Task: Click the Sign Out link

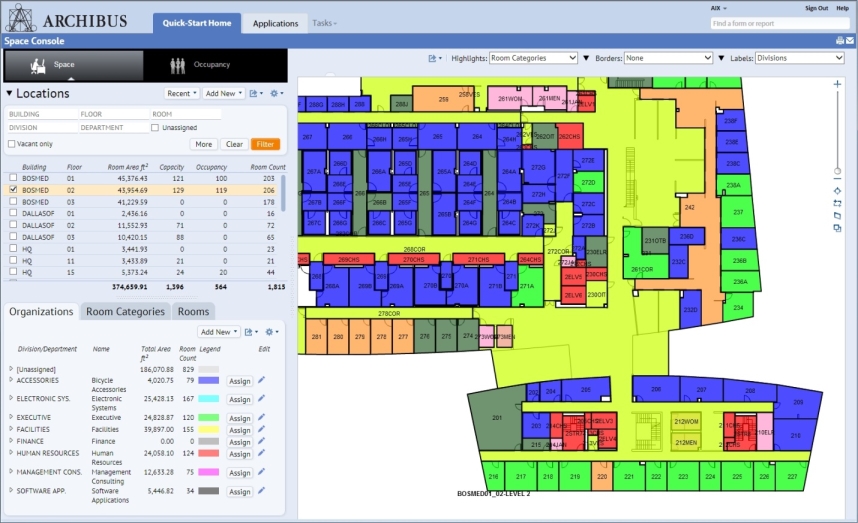Action: pos(816,8)
